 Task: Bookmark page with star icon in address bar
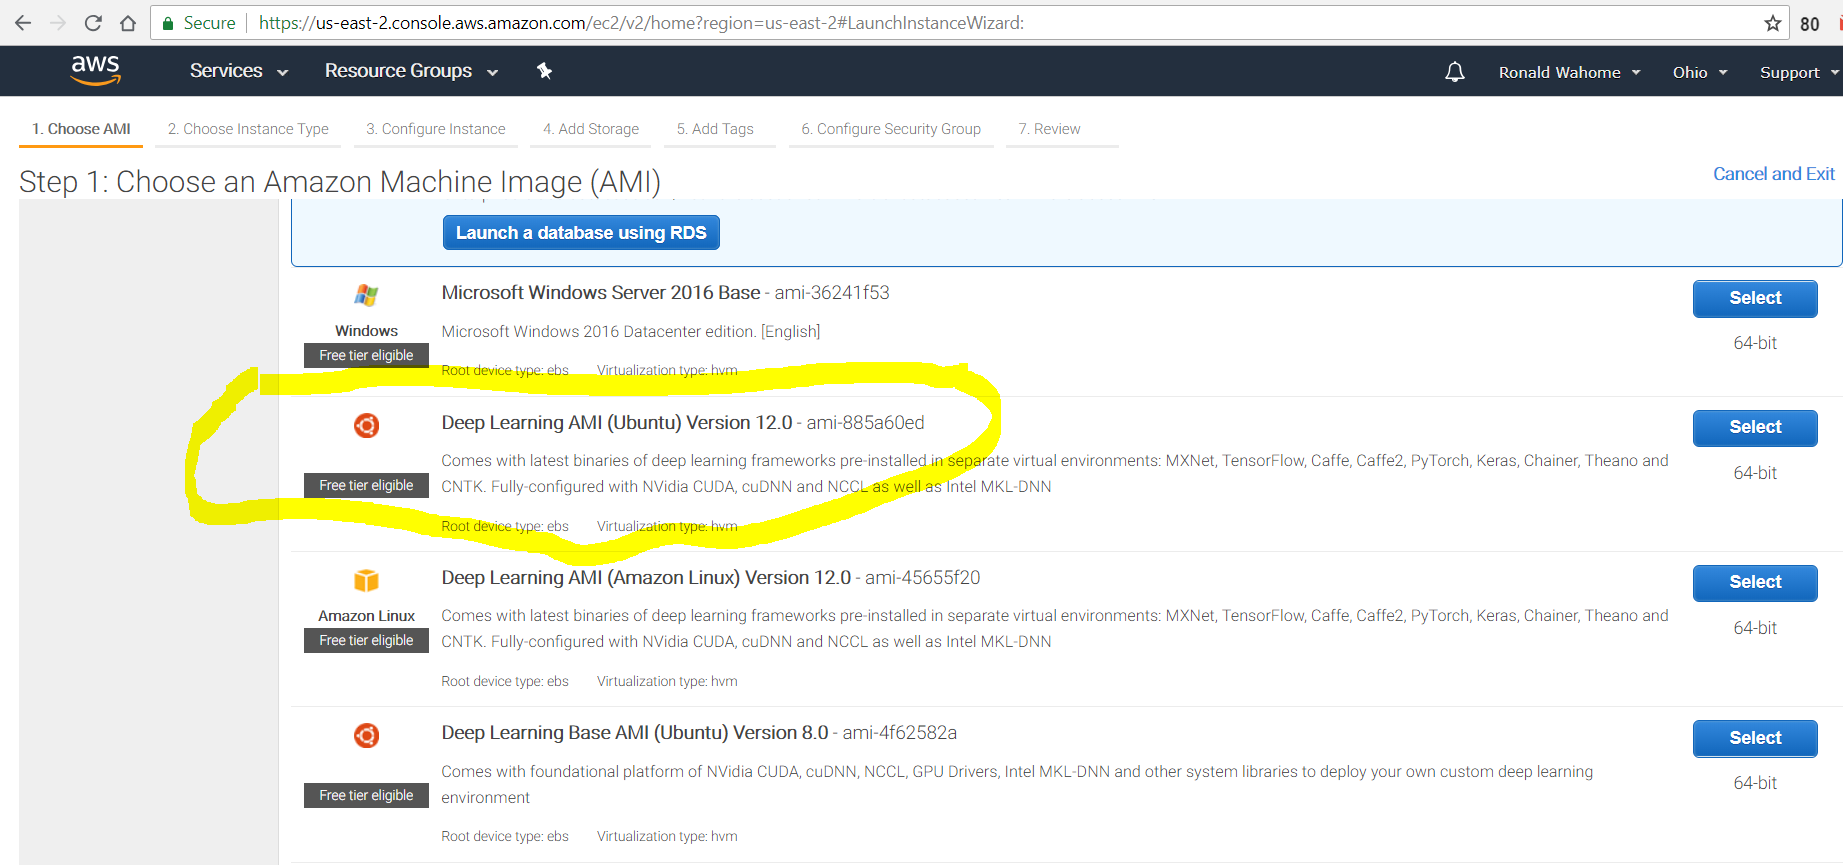1773,23
